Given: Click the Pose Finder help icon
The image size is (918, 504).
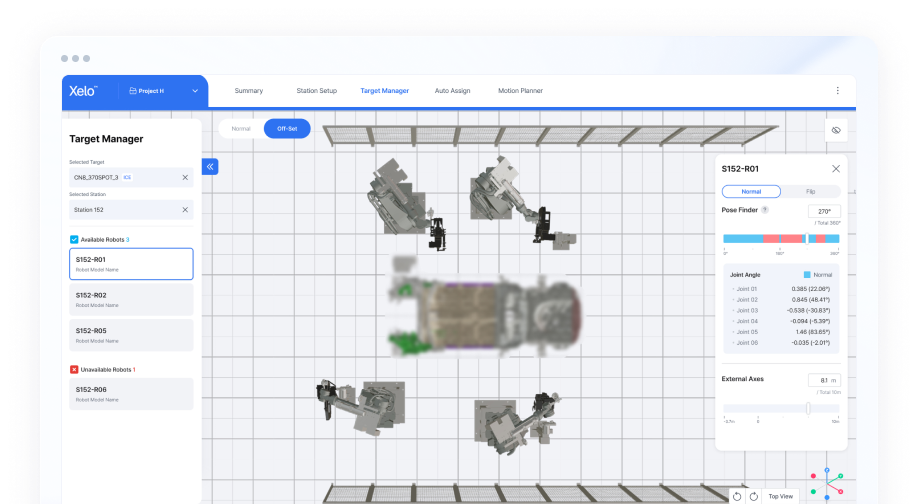Looking at the screenshot, I should (765, 210).
